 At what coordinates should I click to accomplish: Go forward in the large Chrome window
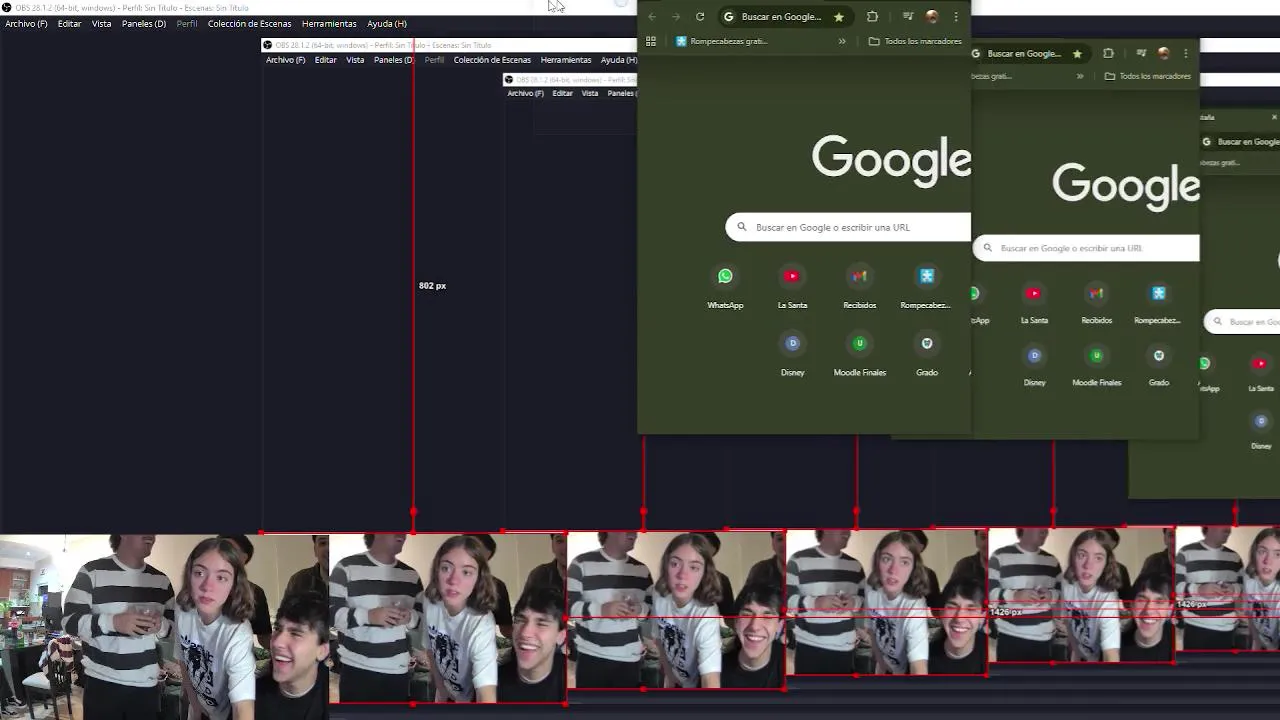pyautogui.click(x=676, y=16)
